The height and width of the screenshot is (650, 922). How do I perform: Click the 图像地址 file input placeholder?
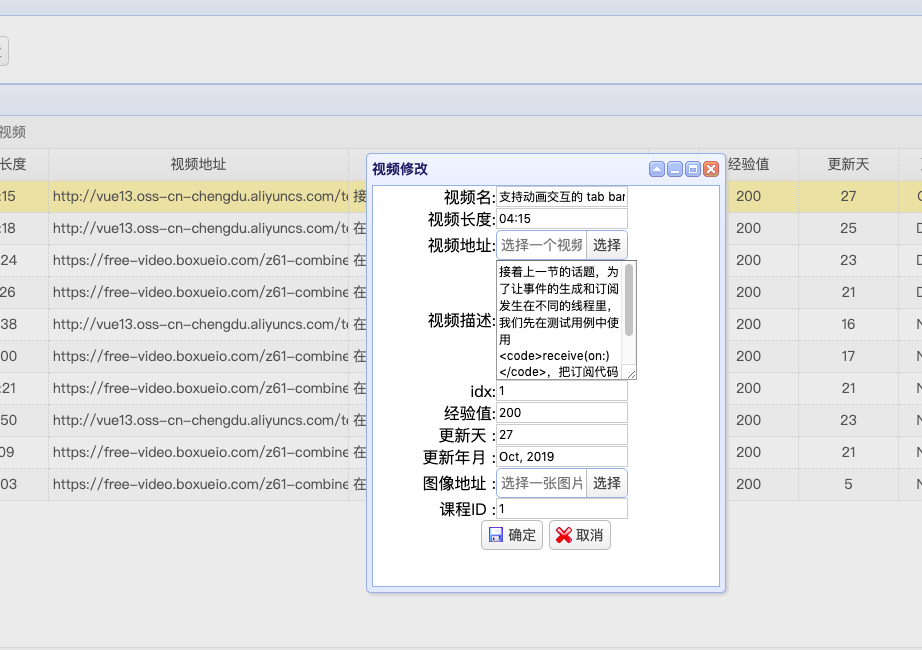pos(542,483)
